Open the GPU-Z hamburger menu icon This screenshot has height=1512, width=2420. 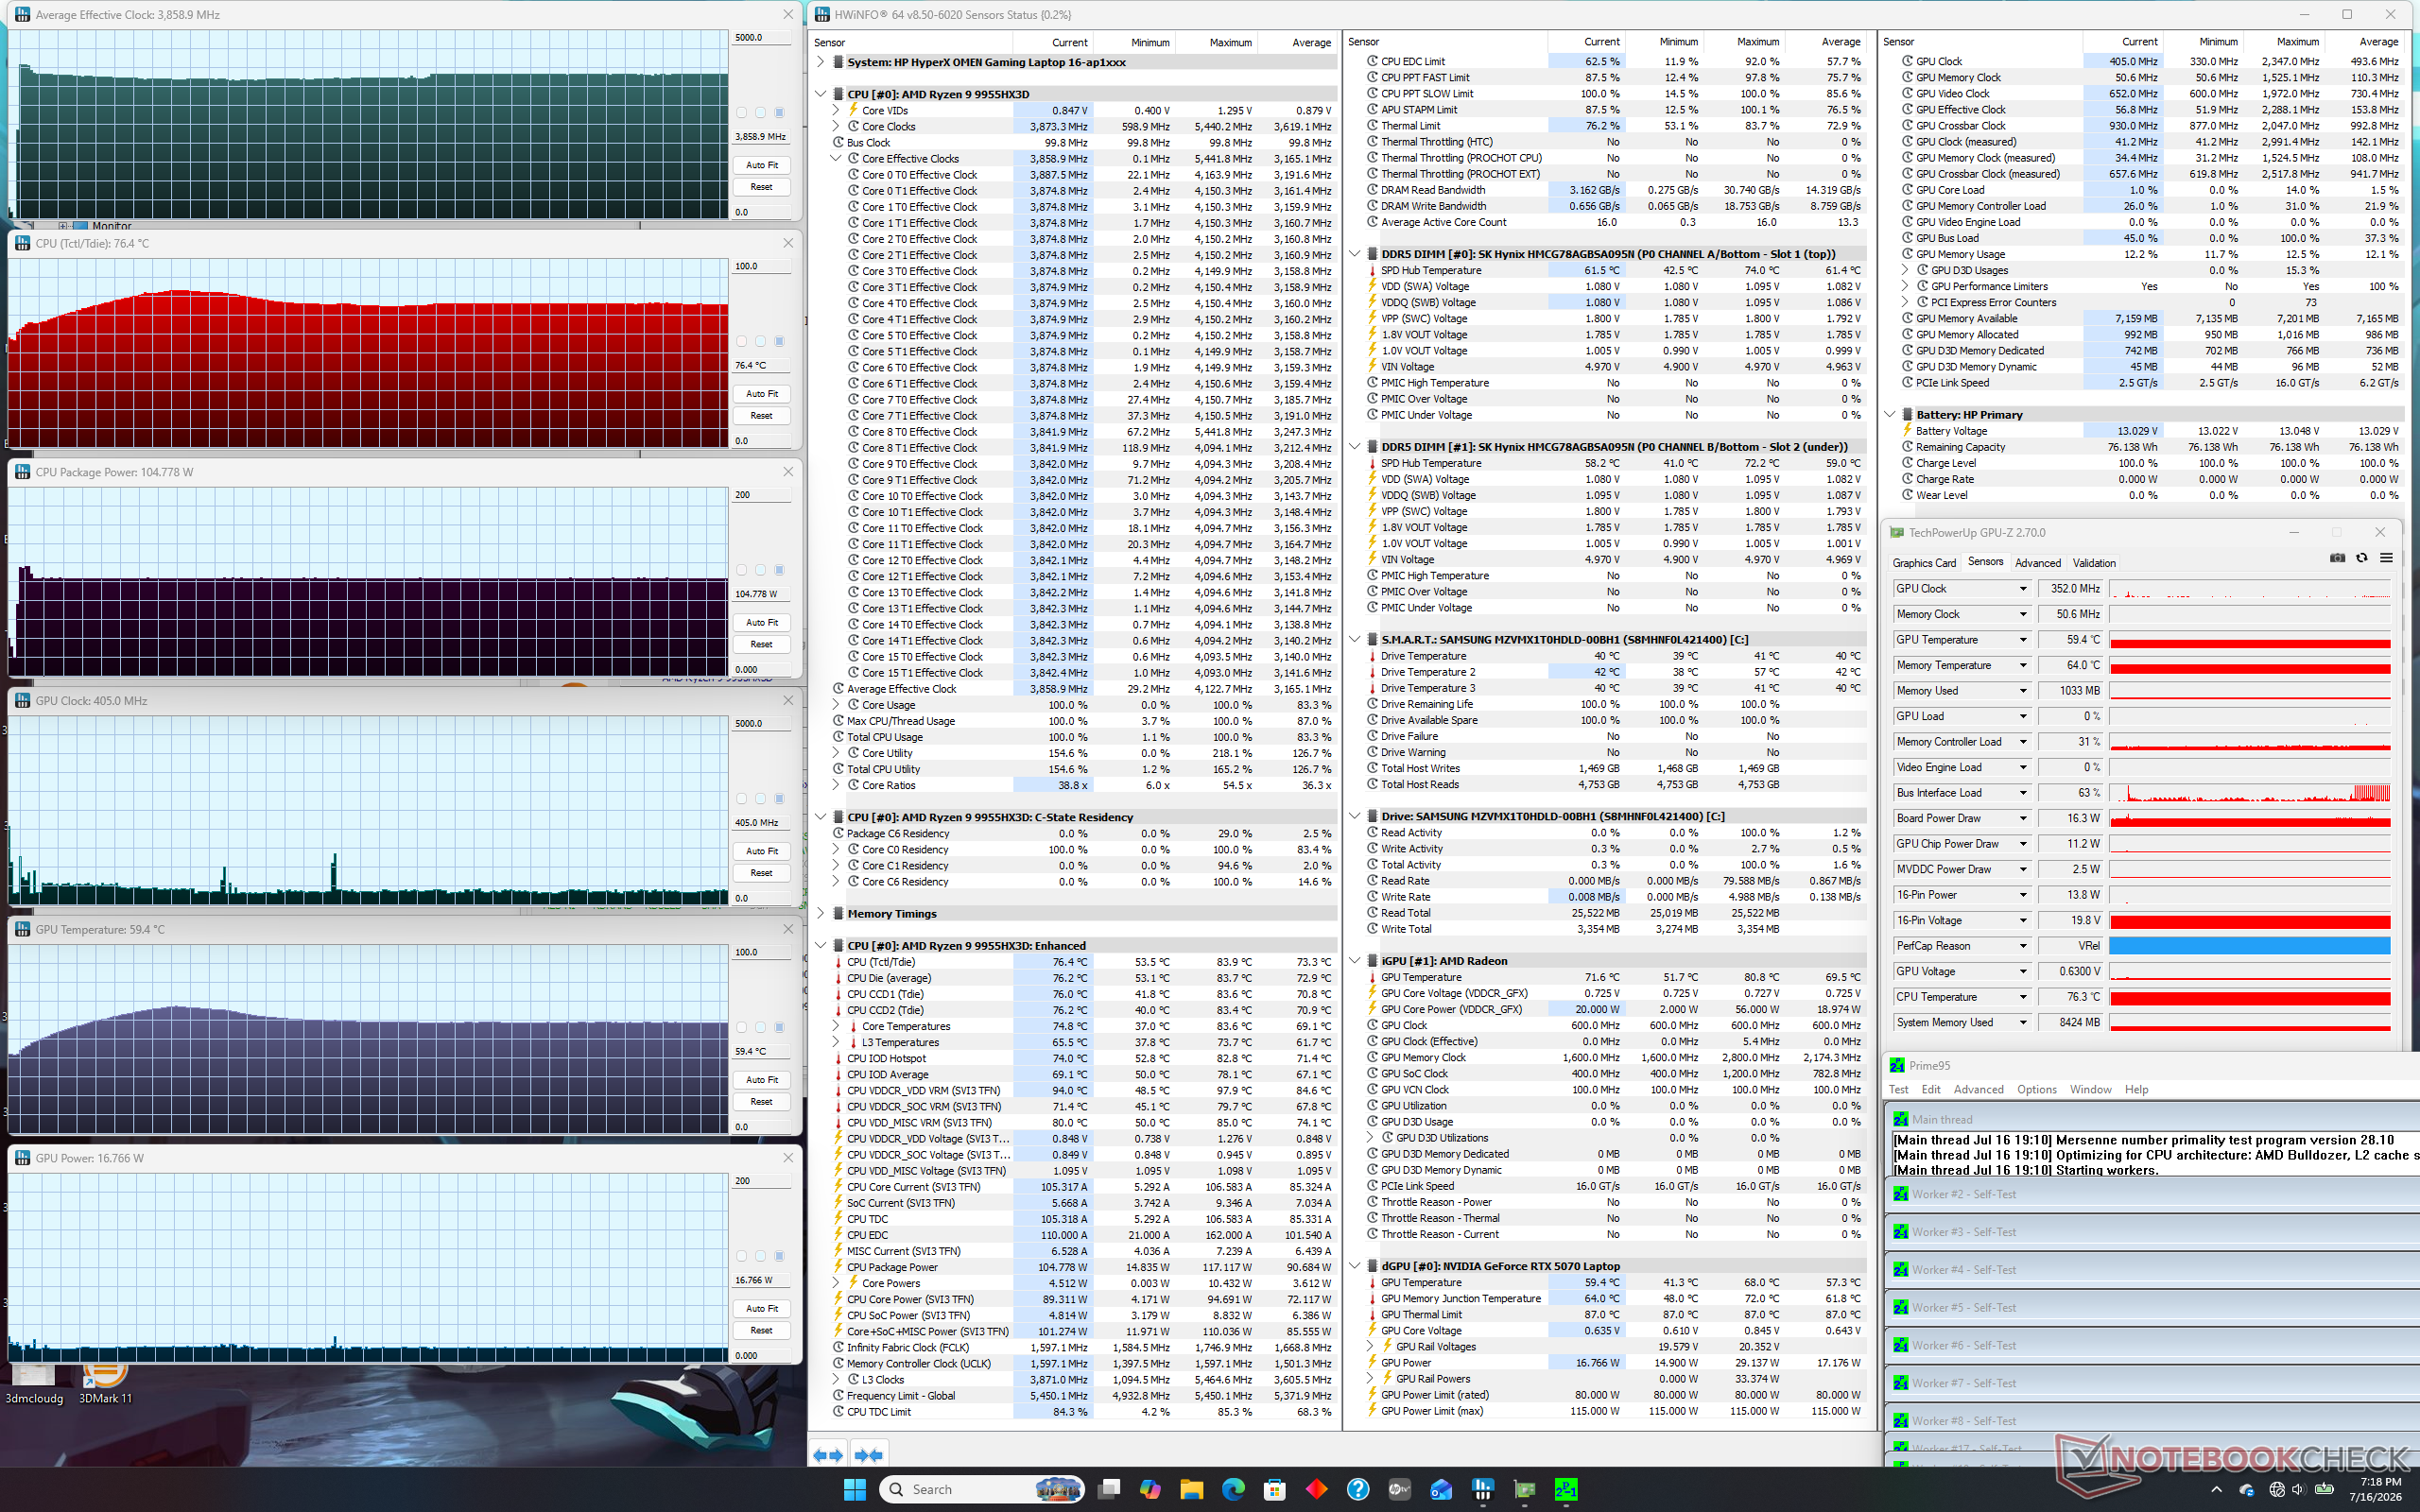(x=2386, y=558)
